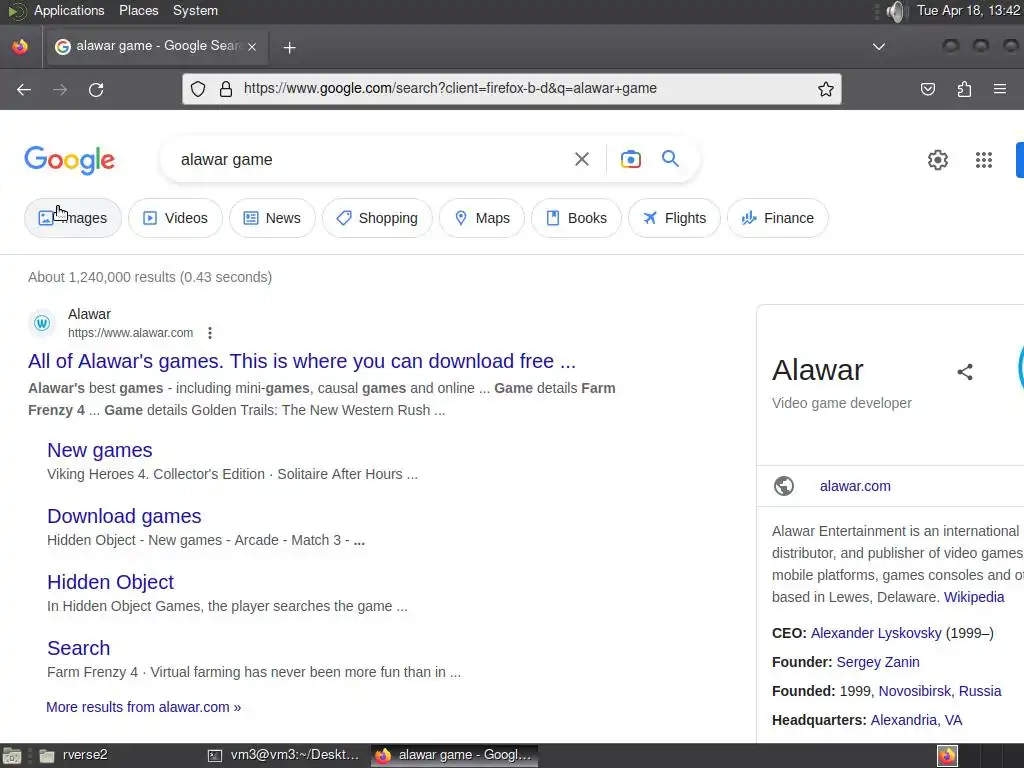Close the alawar game tab
This screenshot has width=1024, height=768.
[252, 46]
